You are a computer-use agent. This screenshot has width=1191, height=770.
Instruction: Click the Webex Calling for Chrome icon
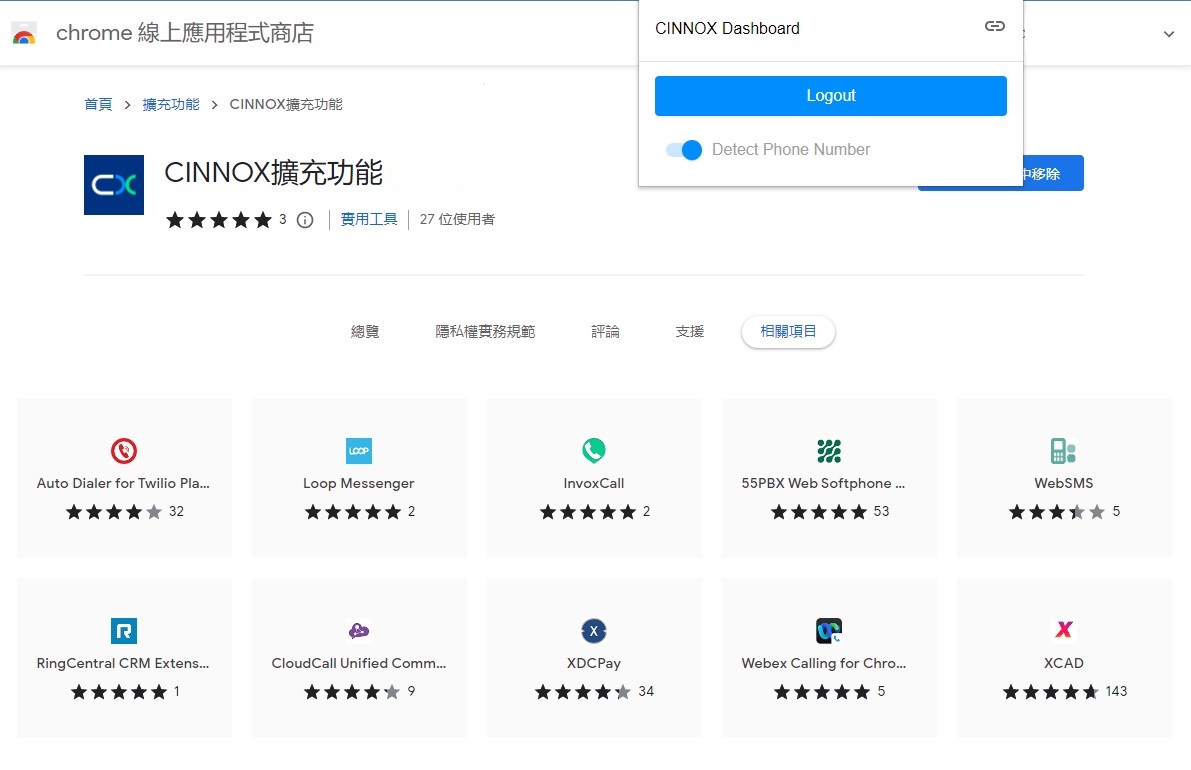[829, 630]
